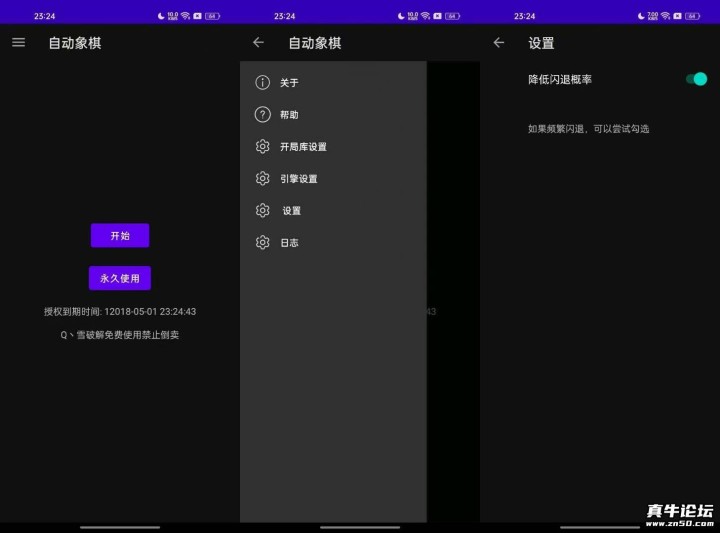Click the gear icon for 引擎设置

pyautogui.click(x=263, y=179)
